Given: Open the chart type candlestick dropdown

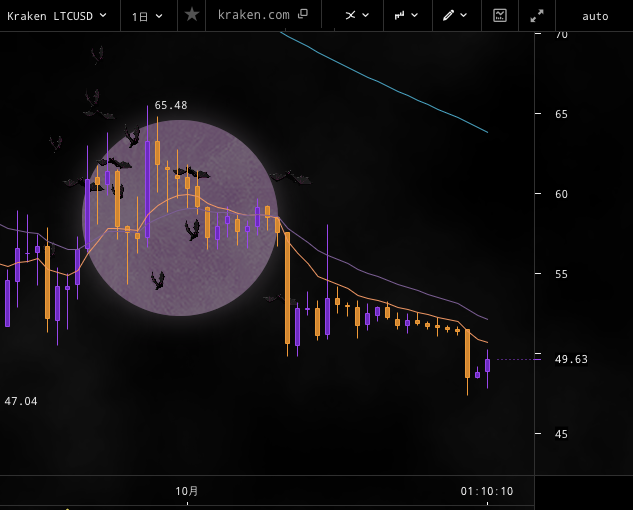Looking at the screenshot, I should pos(407,15).
